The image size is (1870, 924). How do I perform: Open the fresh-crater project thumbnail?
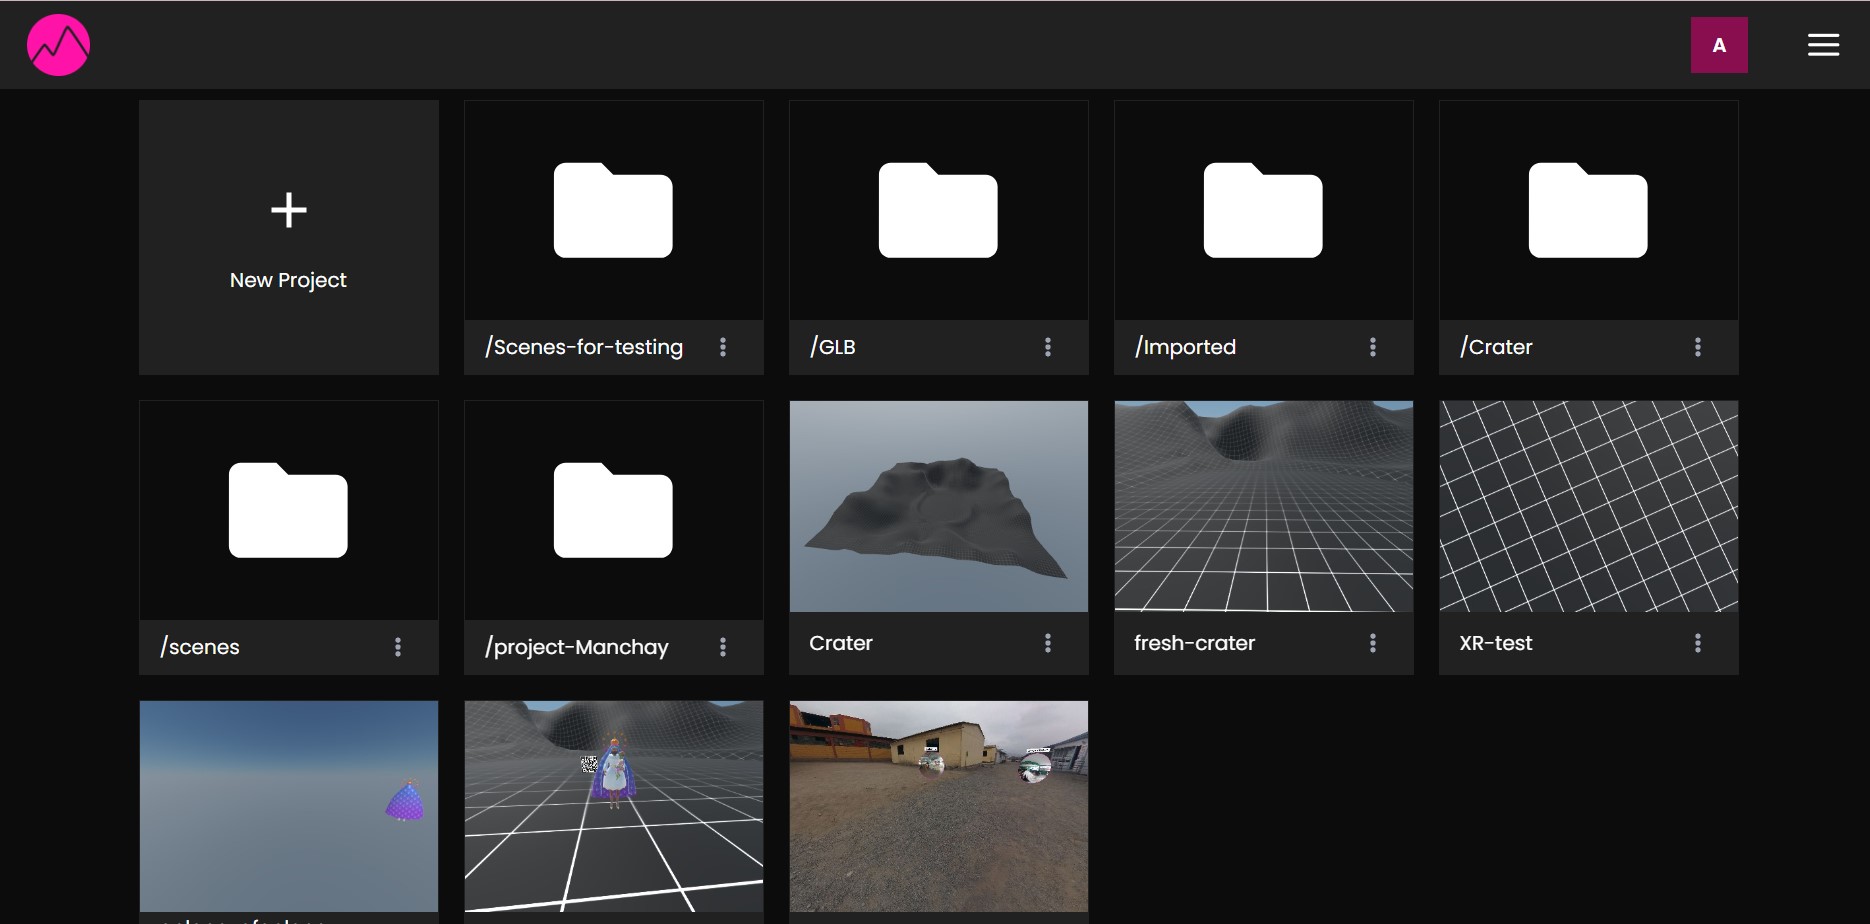[1264, 506]
